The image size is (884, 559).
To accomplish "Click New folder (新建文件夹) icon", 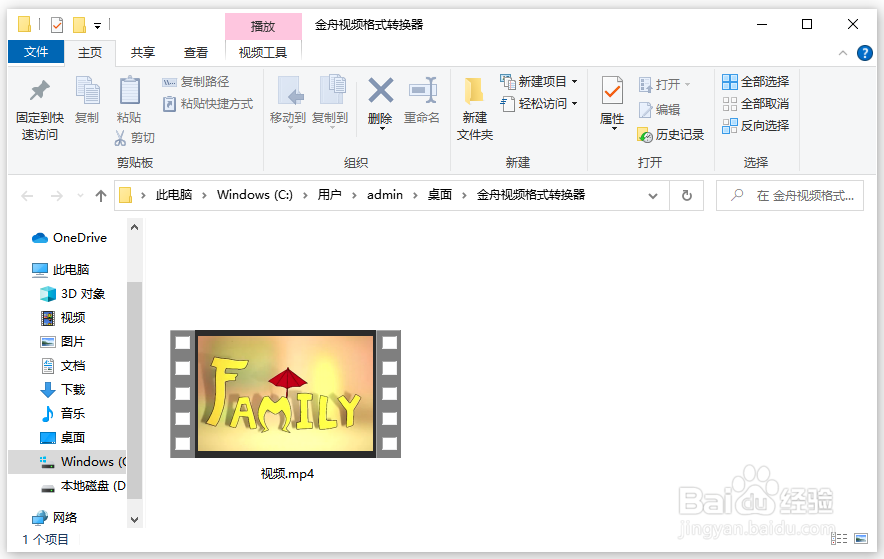I will pos(474,91).
